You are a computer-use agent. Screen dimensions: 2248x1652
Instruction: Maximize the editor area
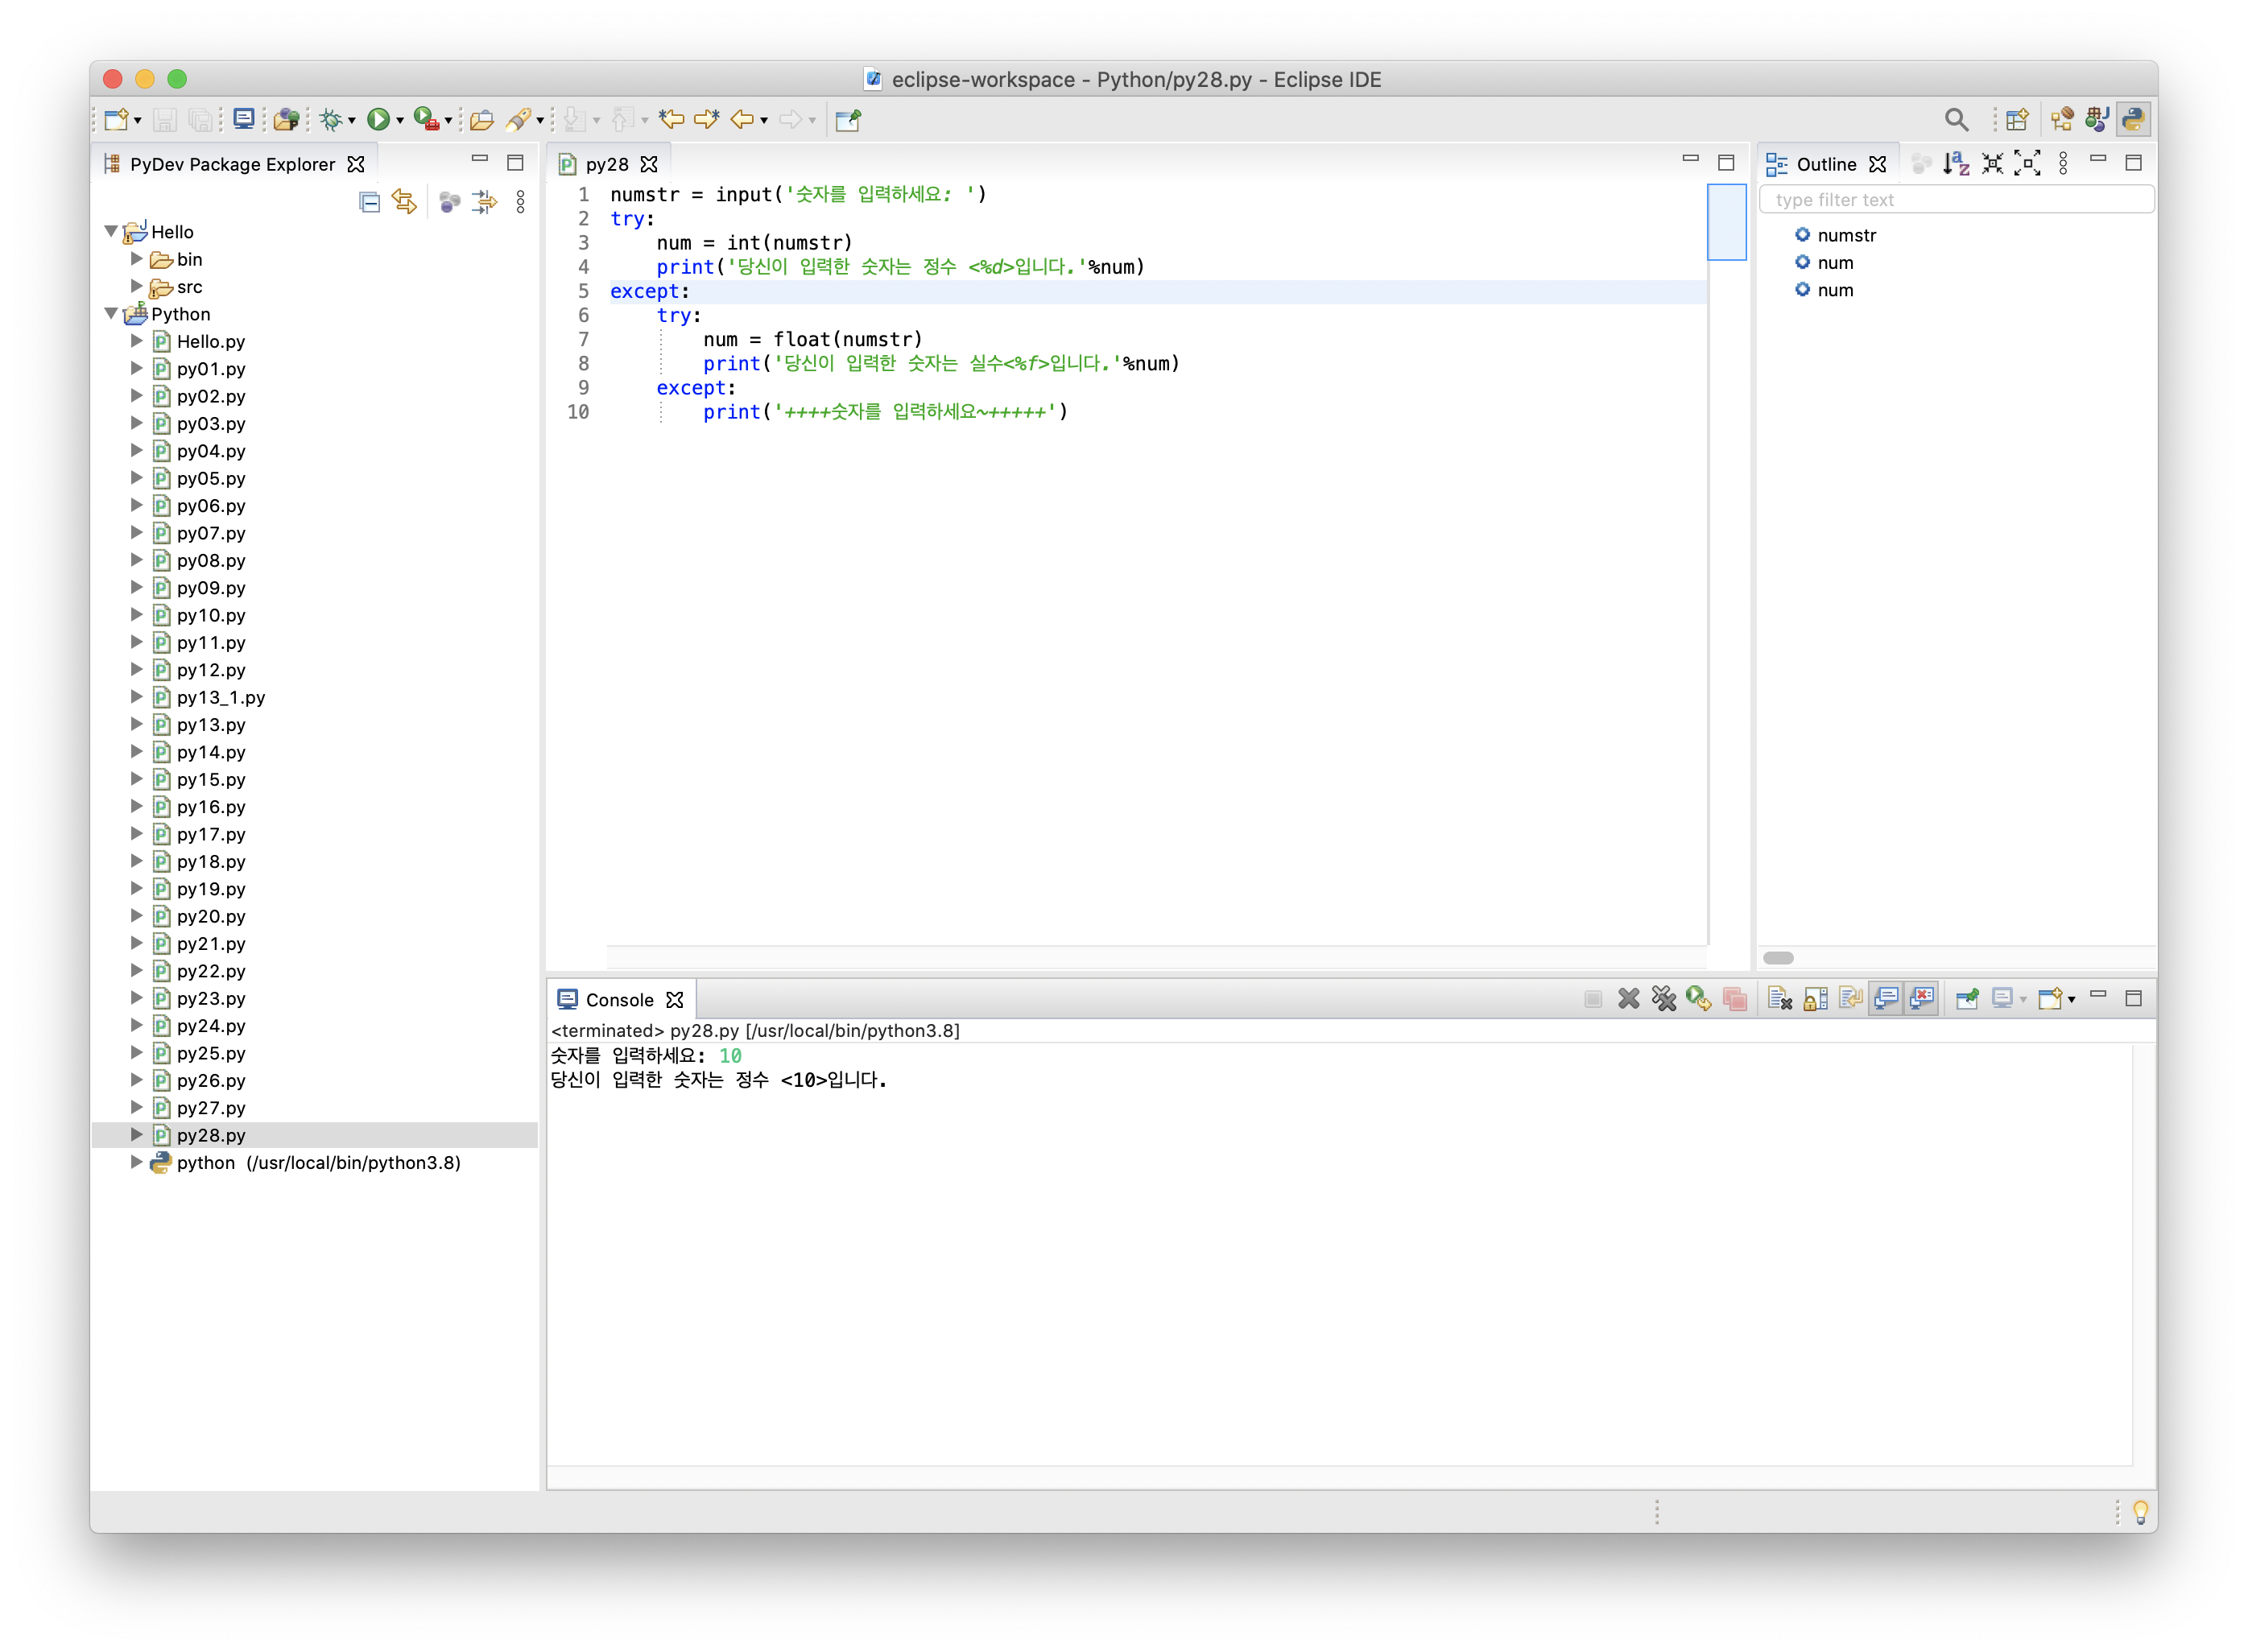1726,163
